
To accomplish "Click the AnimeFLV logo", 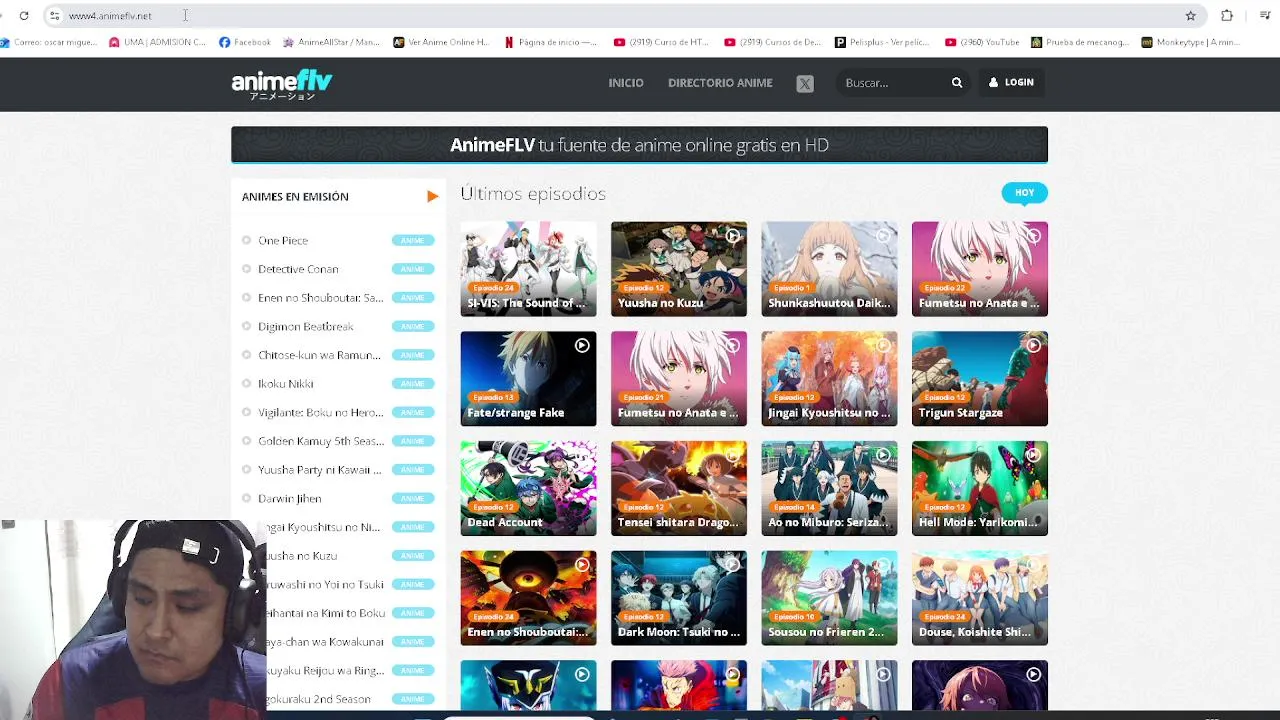I will (x=281, y=84).
